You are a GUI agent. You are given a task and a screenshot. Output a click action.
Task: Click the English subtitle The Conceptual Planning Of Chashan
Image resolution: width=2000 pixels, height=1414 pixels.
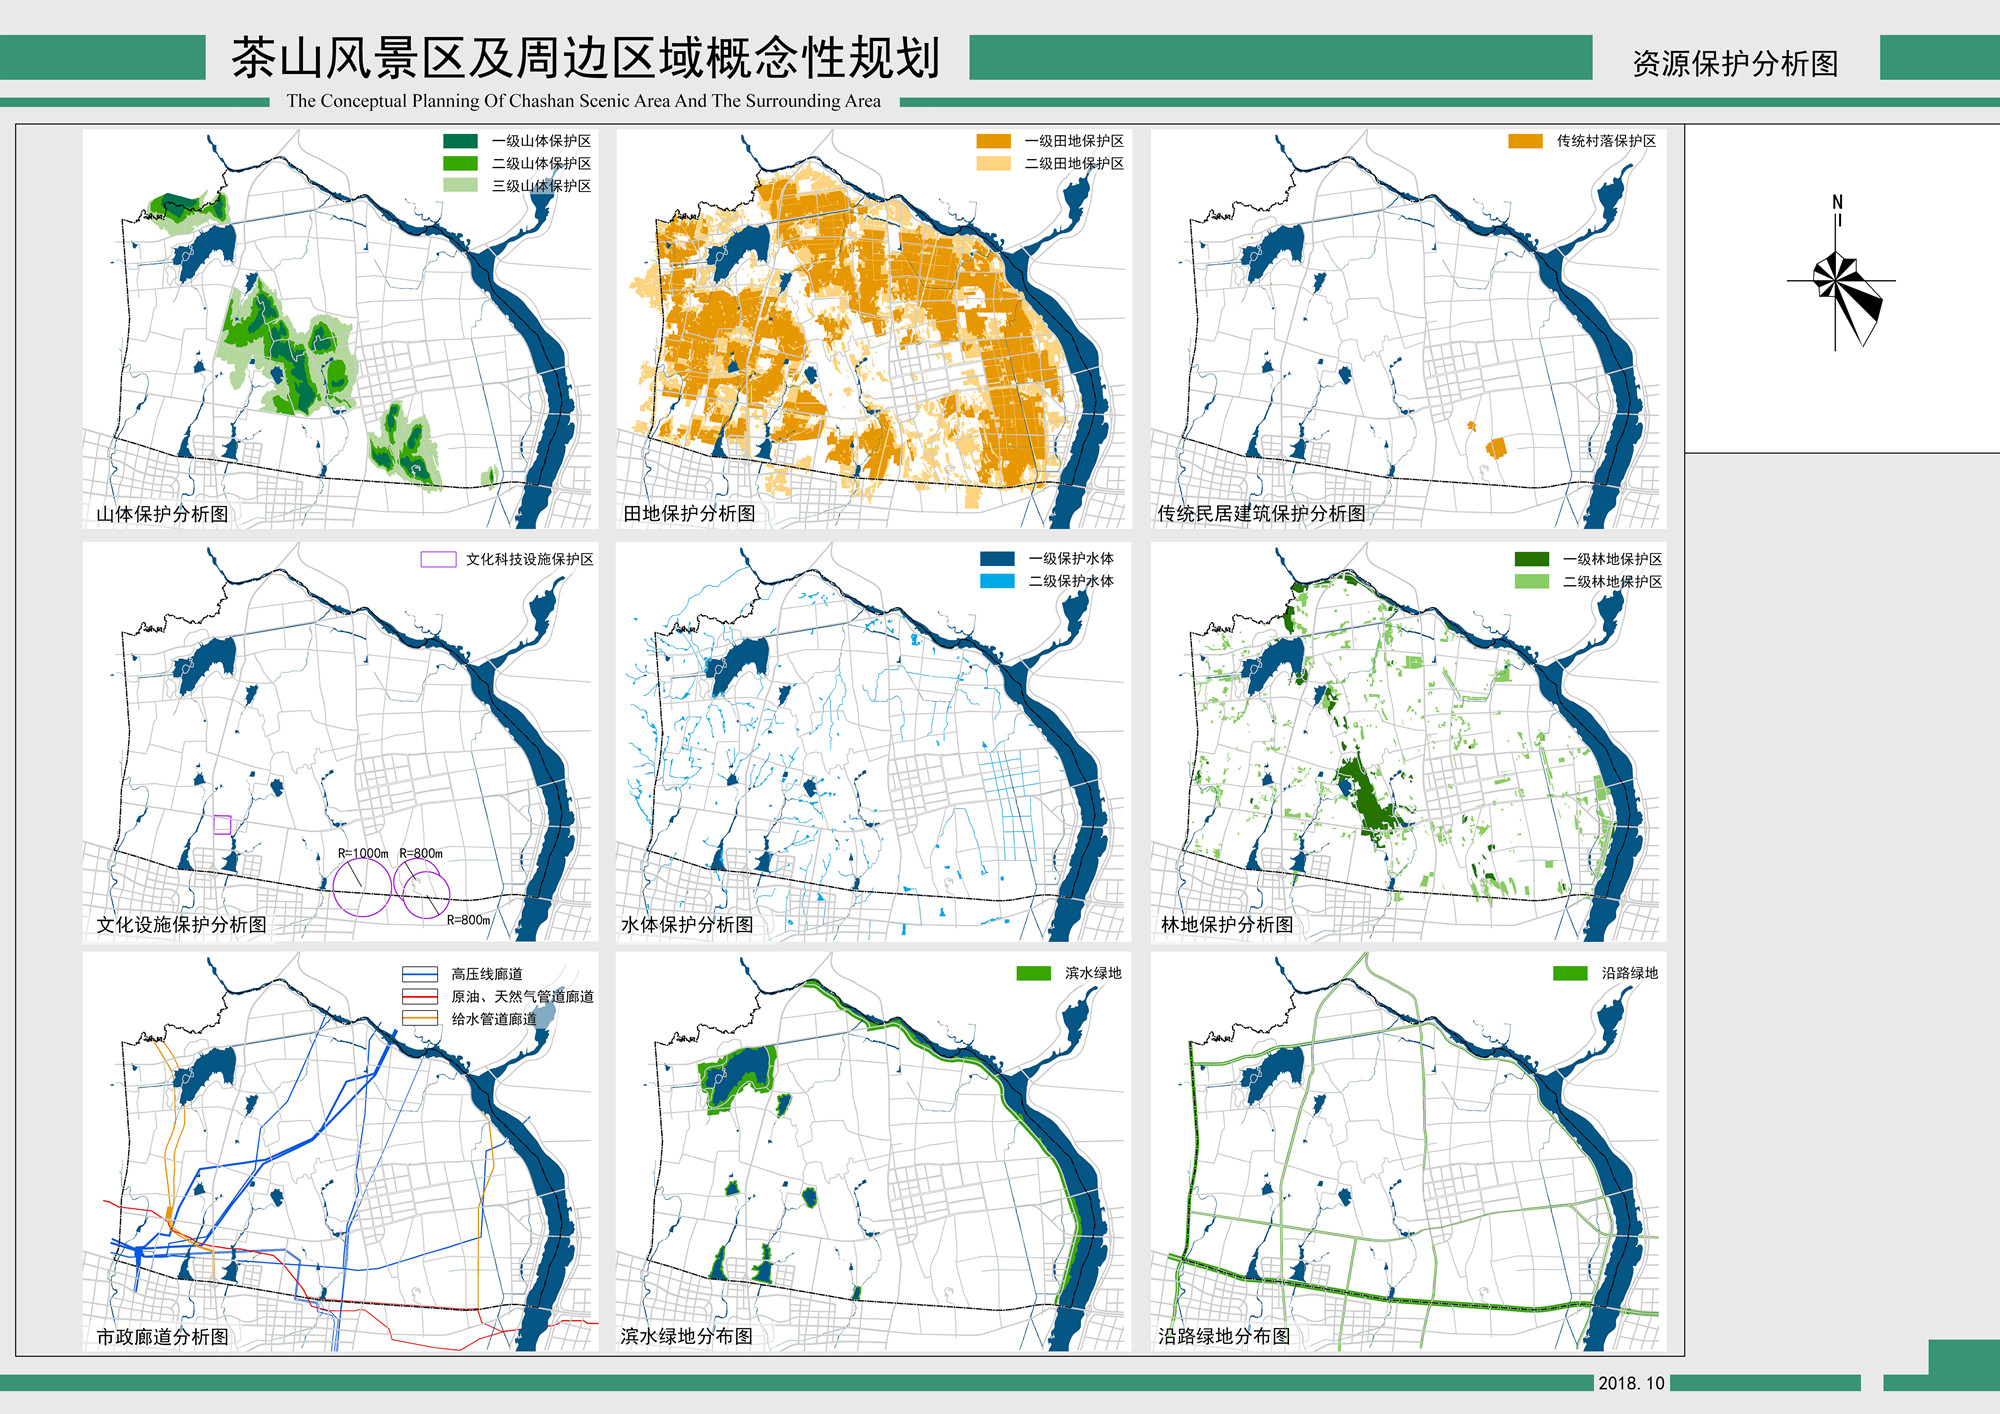pyautogui.click(x=584, y=101)
